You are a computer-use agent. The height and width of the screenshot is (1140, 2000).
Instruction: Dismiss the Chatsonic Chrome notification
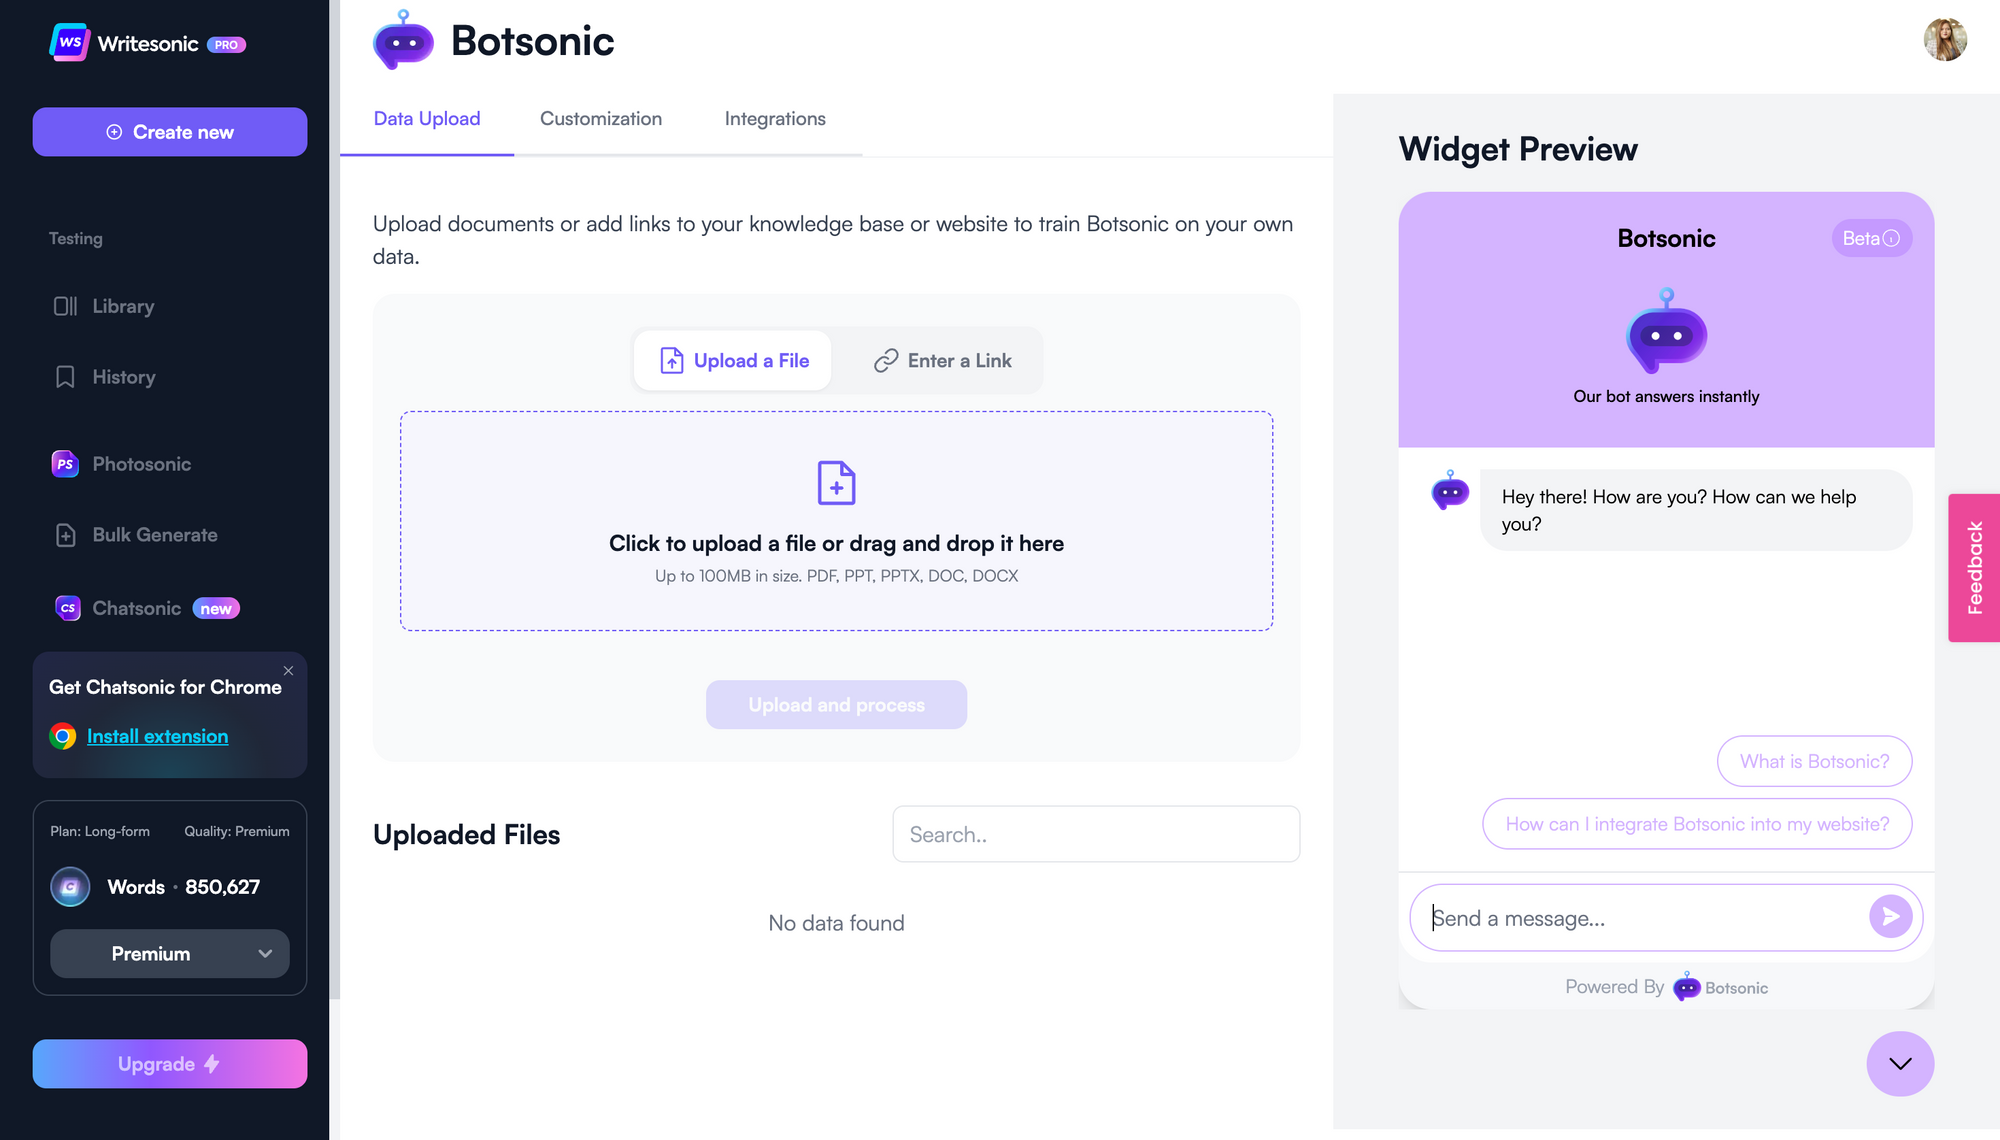pyautogui.click(x=288, y=670)
